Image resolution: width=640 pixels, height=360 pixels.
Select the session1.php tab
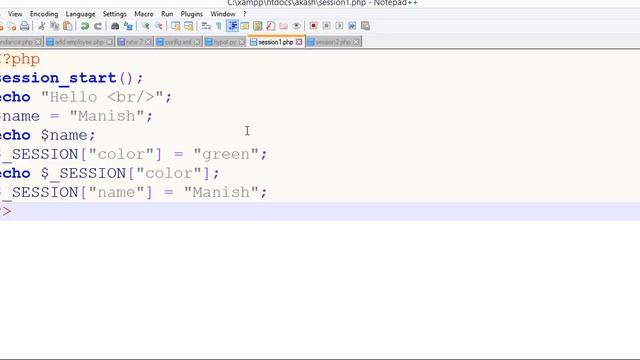pos(276,42)
